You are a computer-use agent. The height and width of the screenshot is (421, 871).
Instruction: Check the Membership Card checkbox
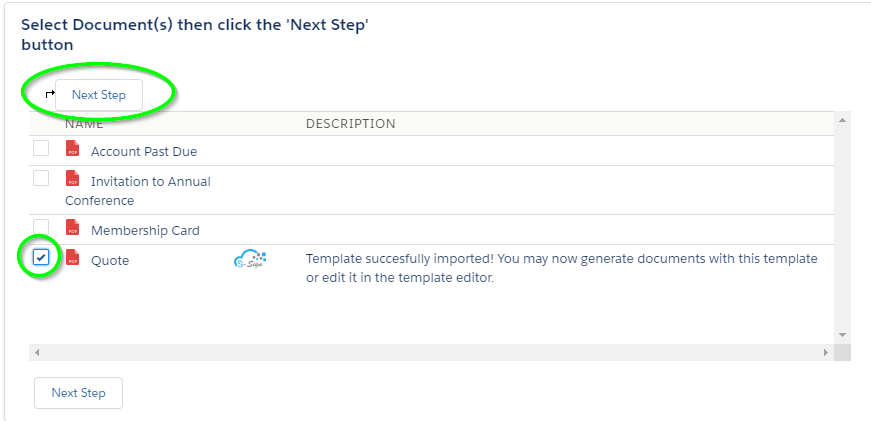41,226
